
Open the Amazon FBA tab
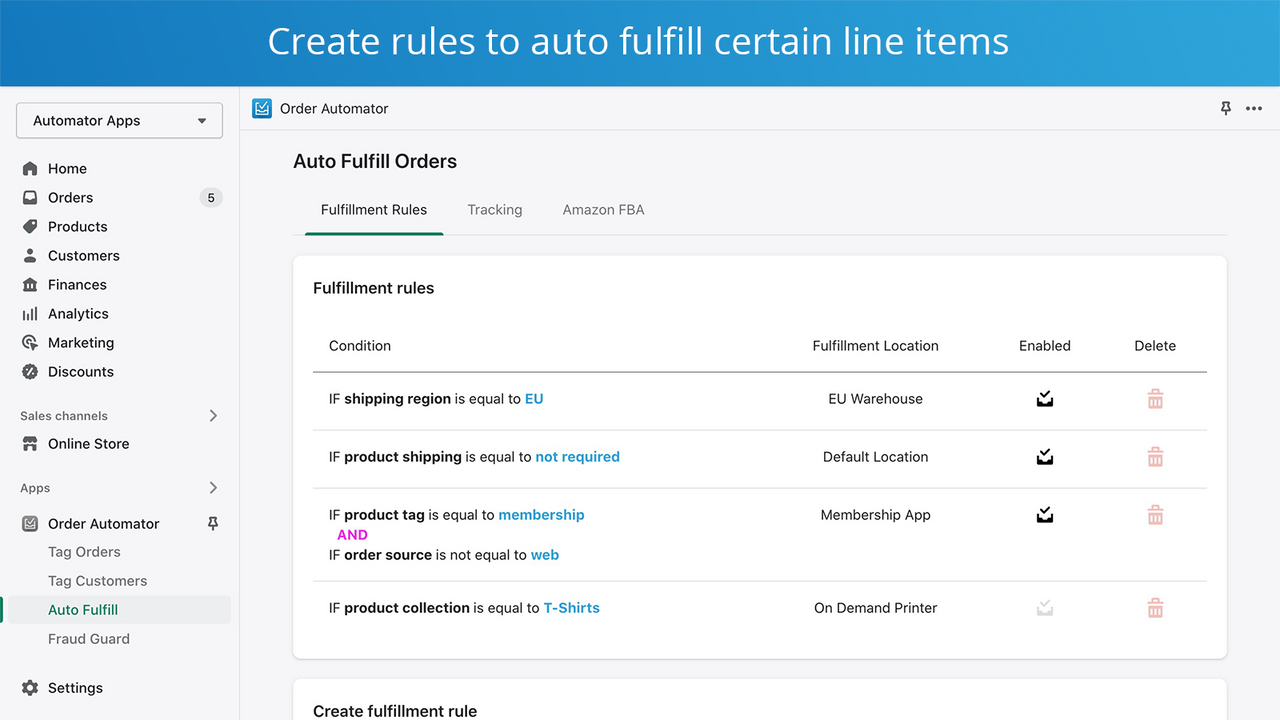click(603, 209)
